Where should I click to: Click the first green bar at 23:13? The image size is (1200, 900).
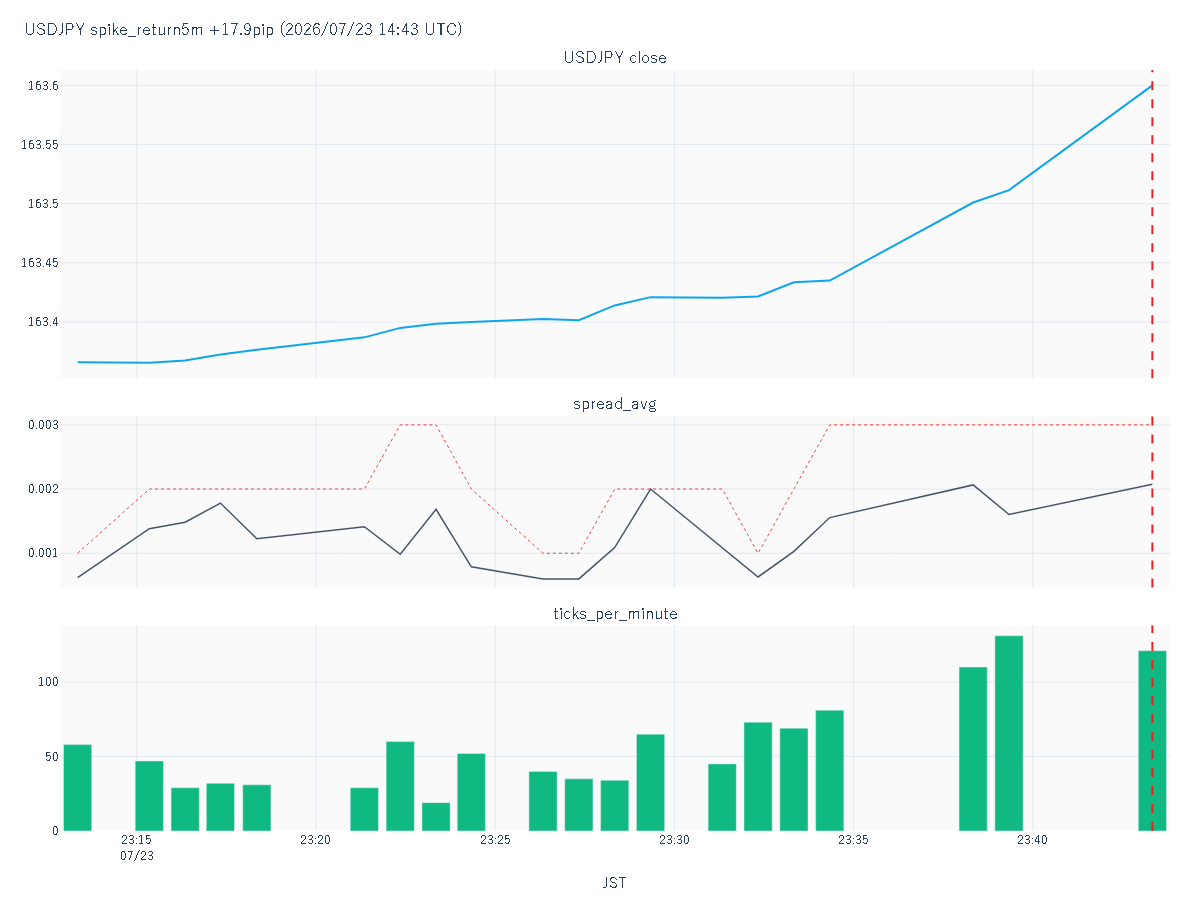(77, 787)
